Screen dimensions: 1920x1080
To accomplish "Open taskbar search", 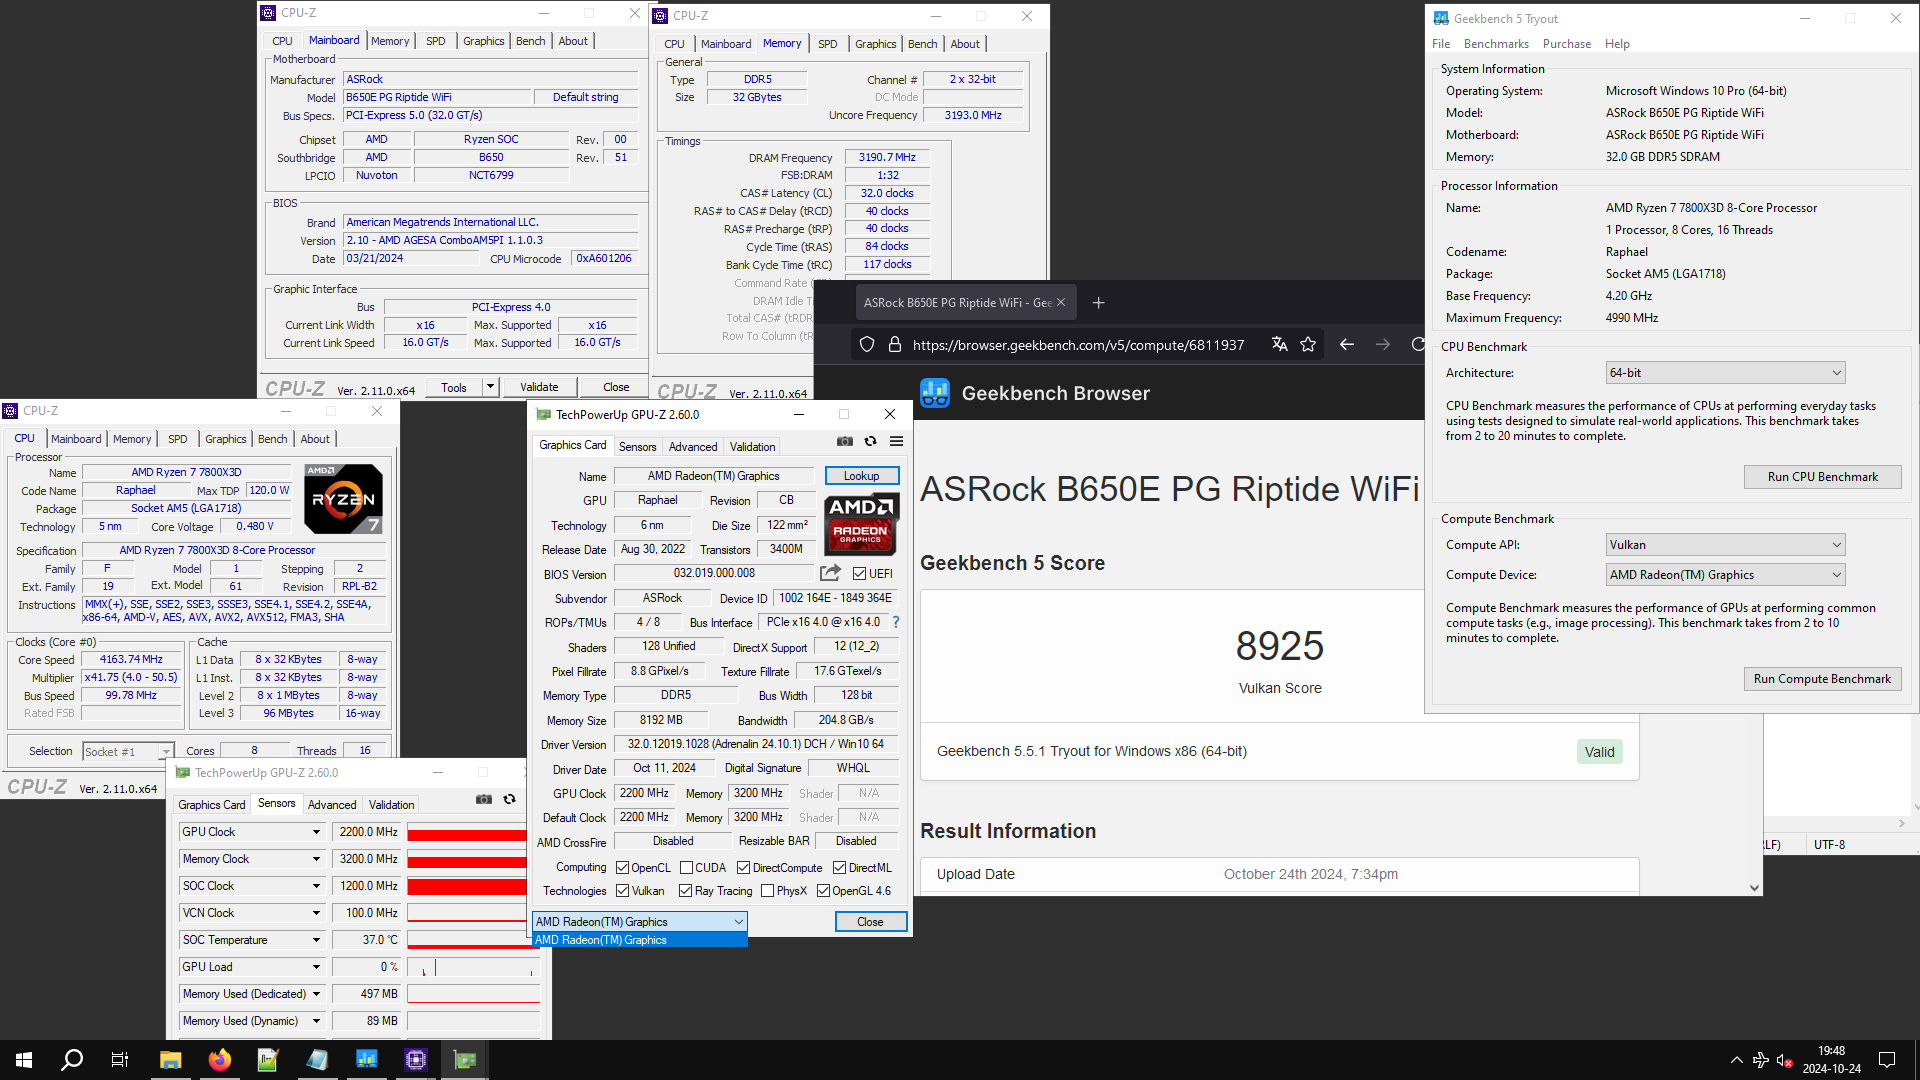I will point(72,1060).
